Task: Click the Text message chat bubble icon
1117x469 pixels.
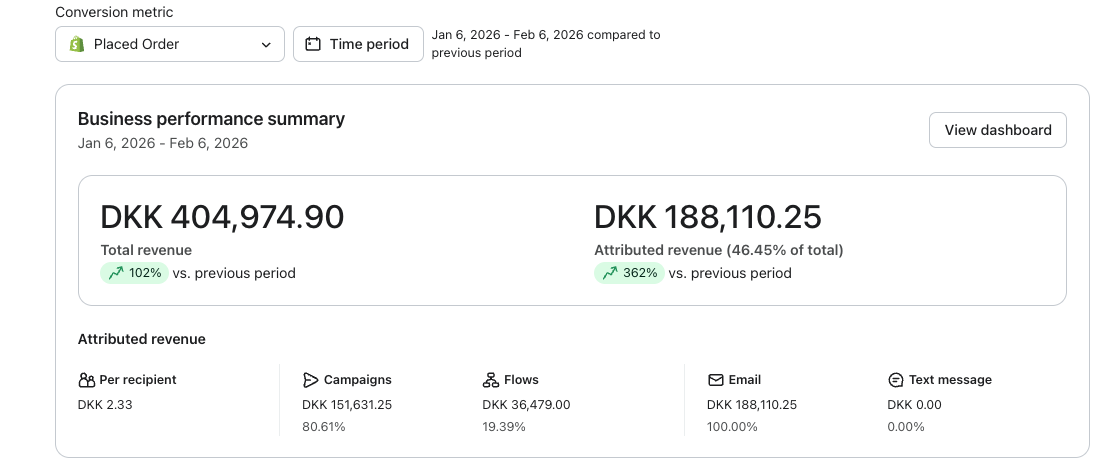Action: 895,380
